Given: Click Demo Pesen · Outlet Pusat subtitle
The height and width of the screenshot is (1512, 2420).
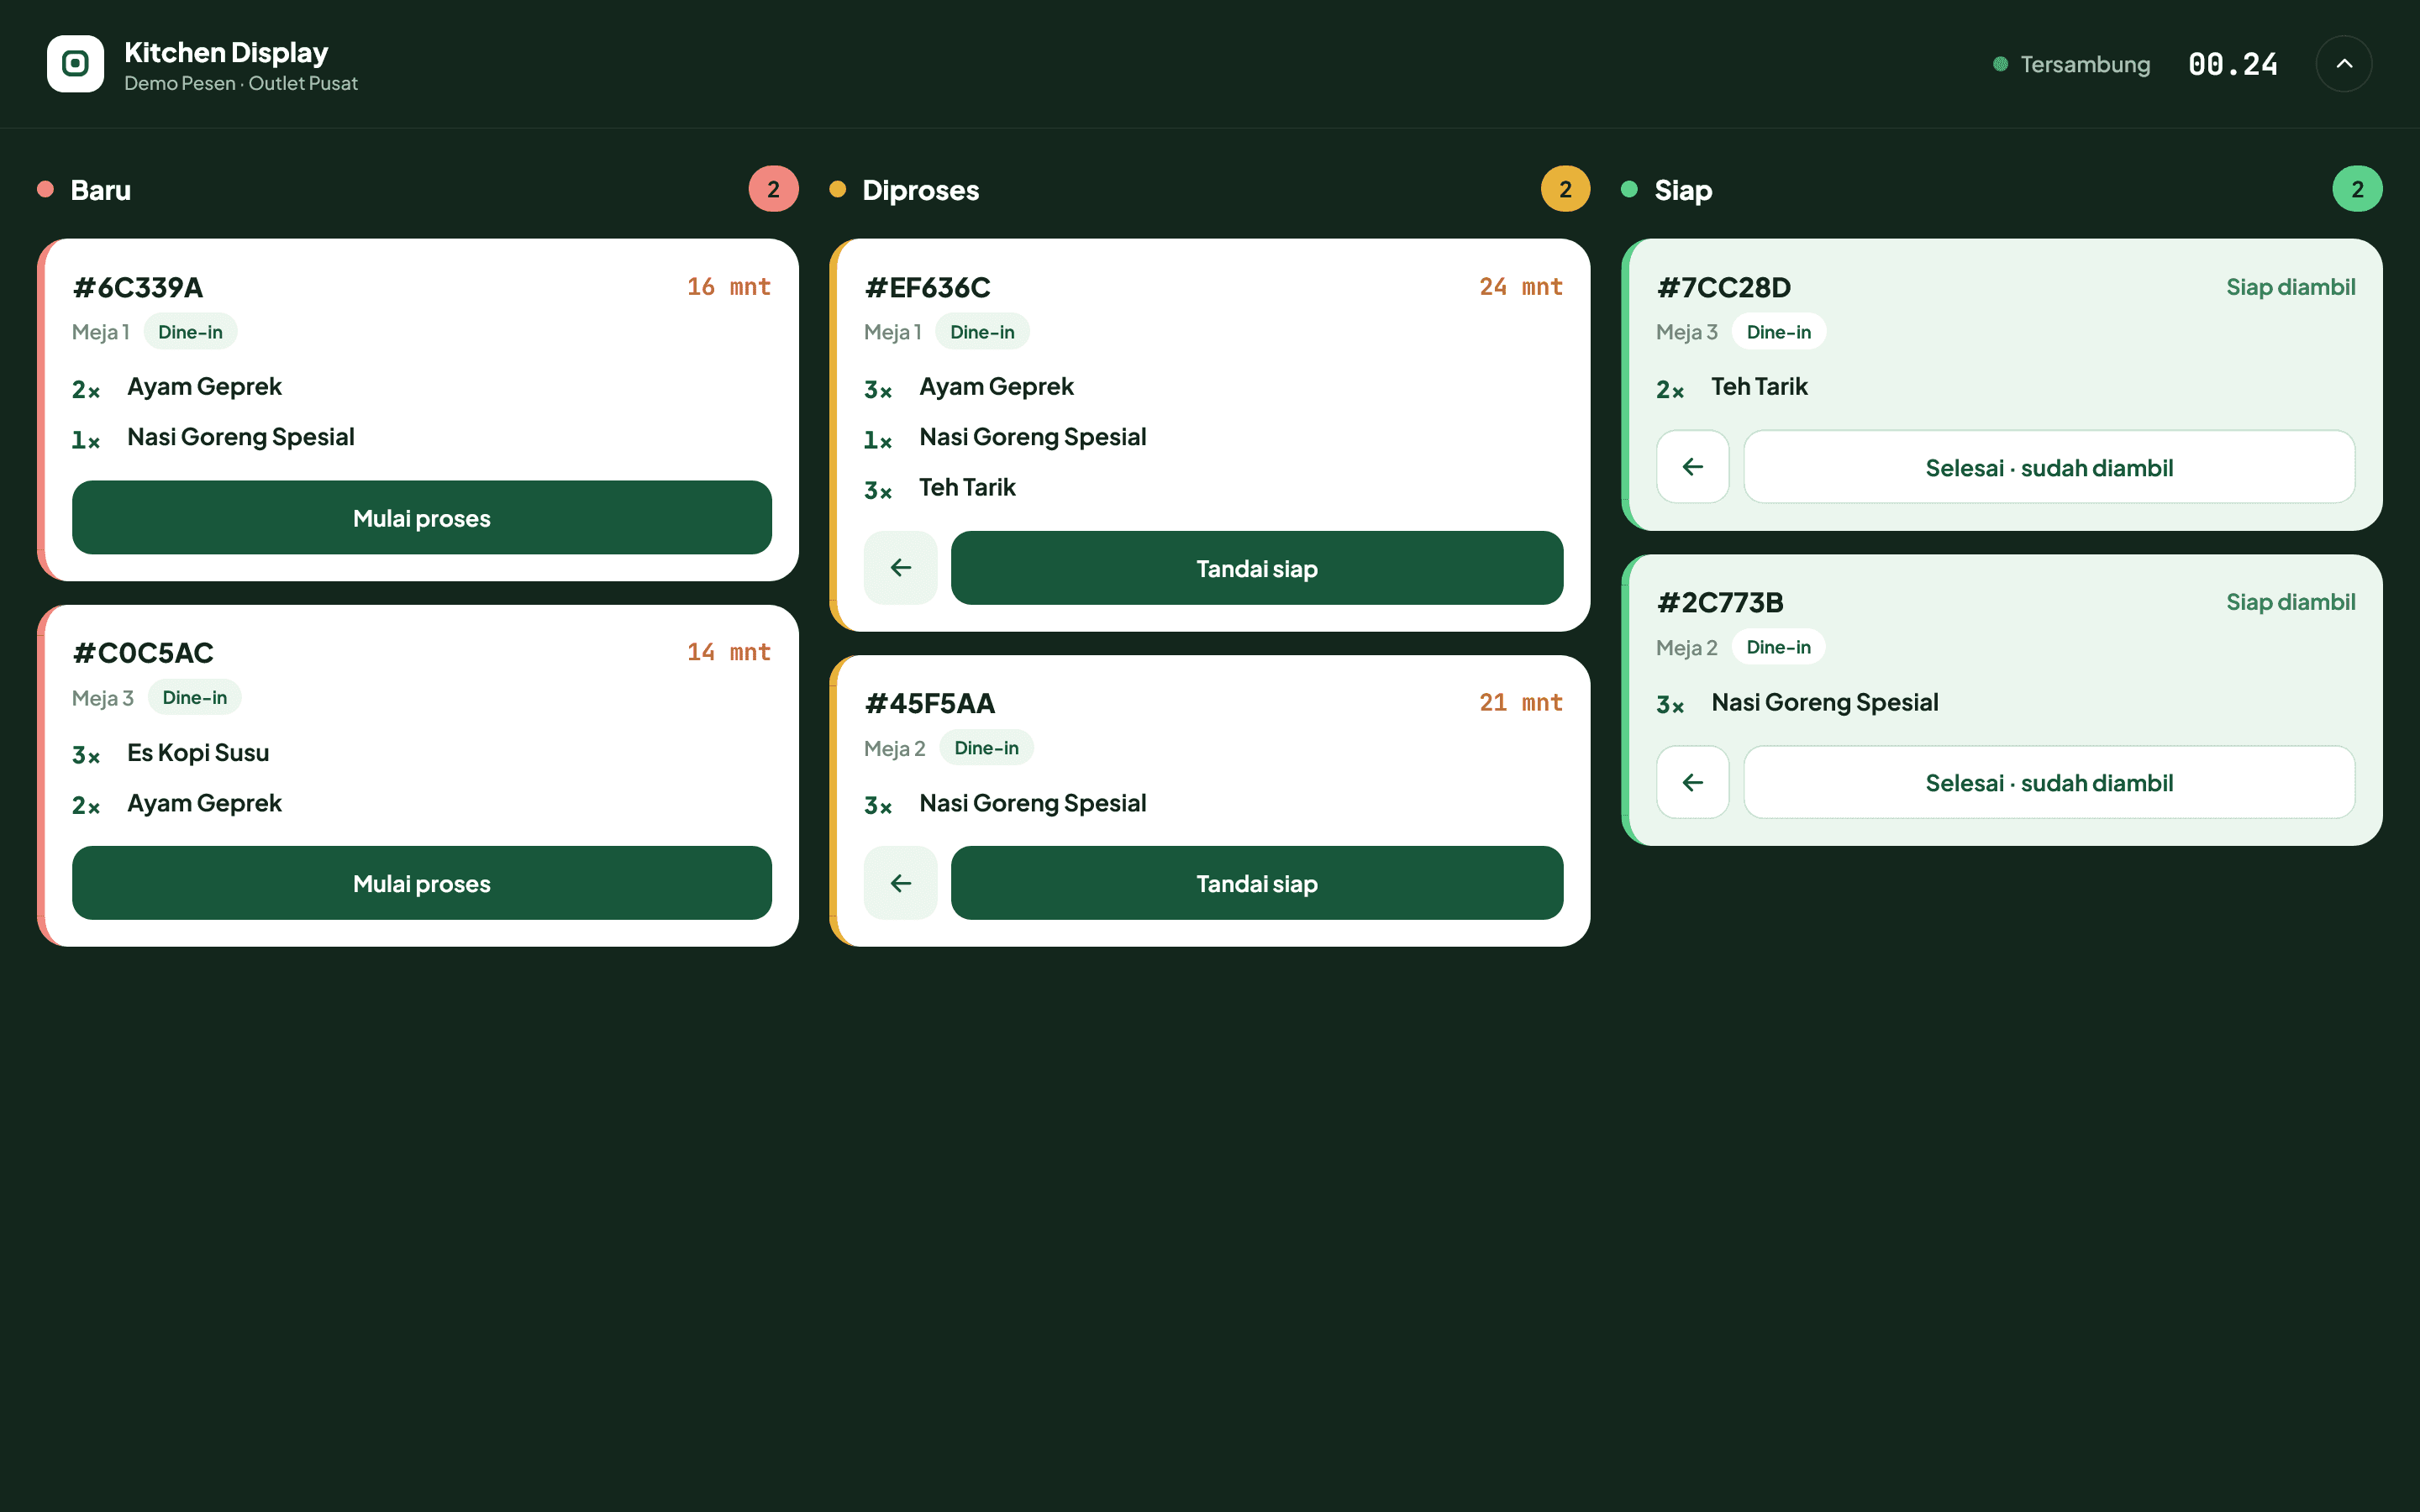Looking at the screenshot, I should 241,83.
